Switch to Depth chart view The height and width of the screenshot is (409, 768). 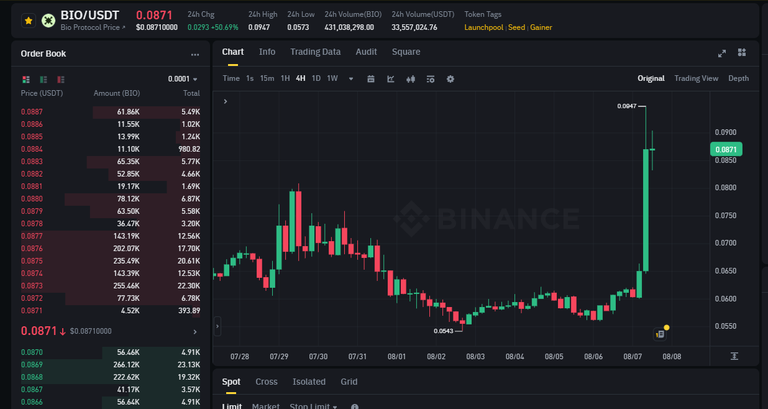click(739, 78)
